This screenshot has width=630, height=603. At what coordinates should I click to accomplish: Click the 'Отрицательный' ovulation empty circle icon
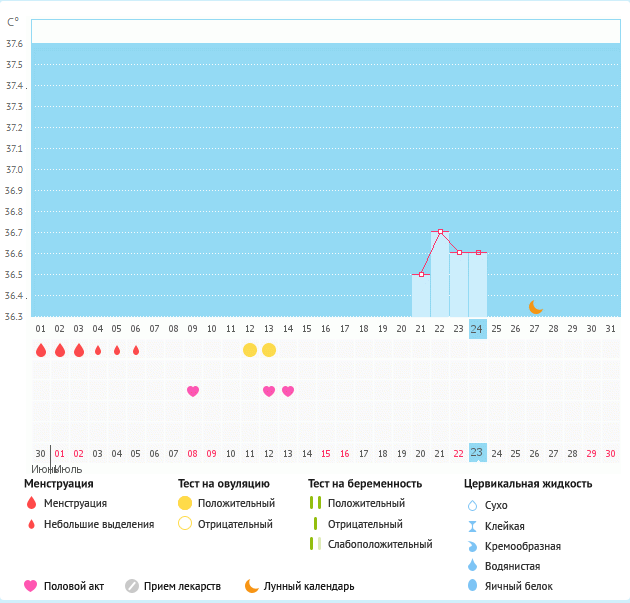(x=185, y=523)
